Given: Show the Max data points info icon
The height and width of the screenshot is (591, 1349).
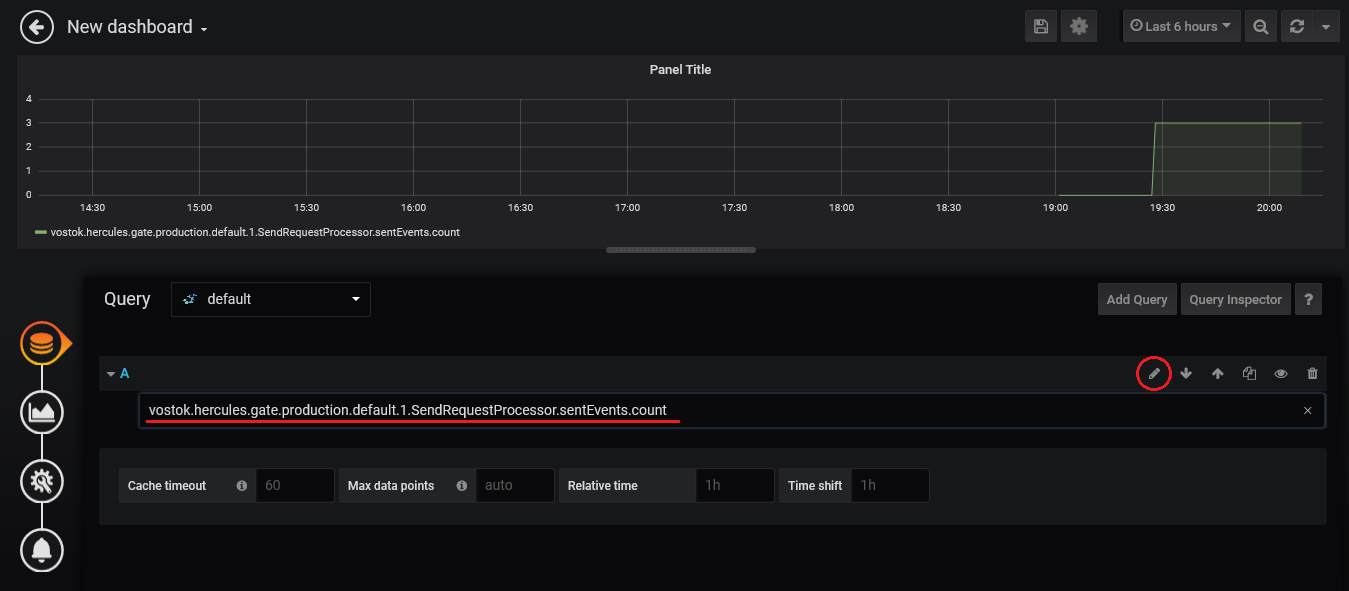Looking at the screenshot, I should pyautogui.click(x=462, y=486).
